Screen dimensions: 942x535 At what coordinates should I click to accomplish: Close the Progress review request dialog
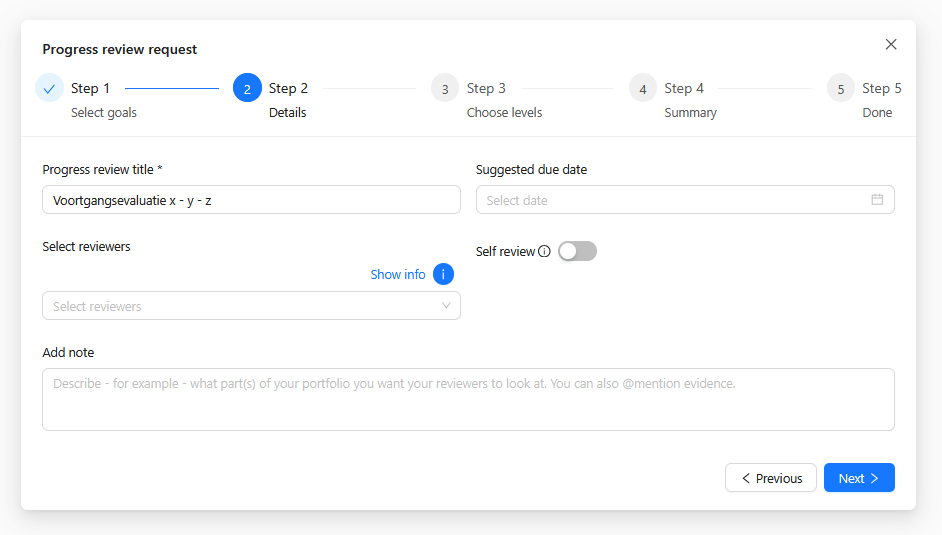pyautogui.click(x=891, y=44)
